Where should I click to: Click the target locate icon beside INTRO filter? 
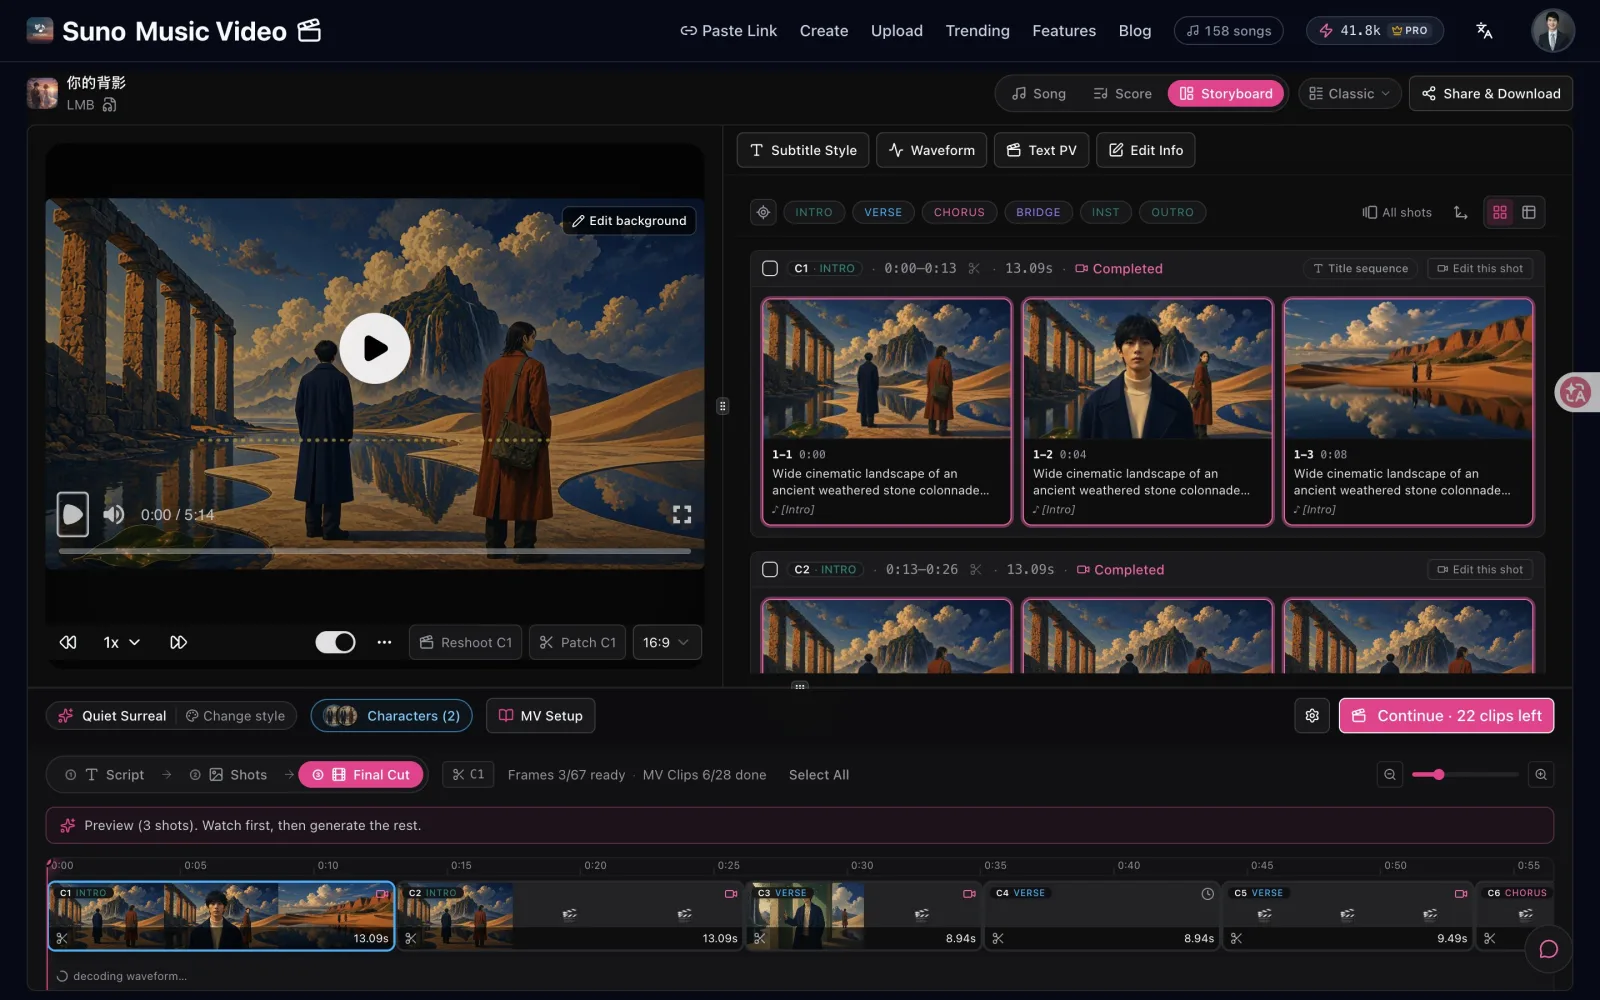[763, 212]
